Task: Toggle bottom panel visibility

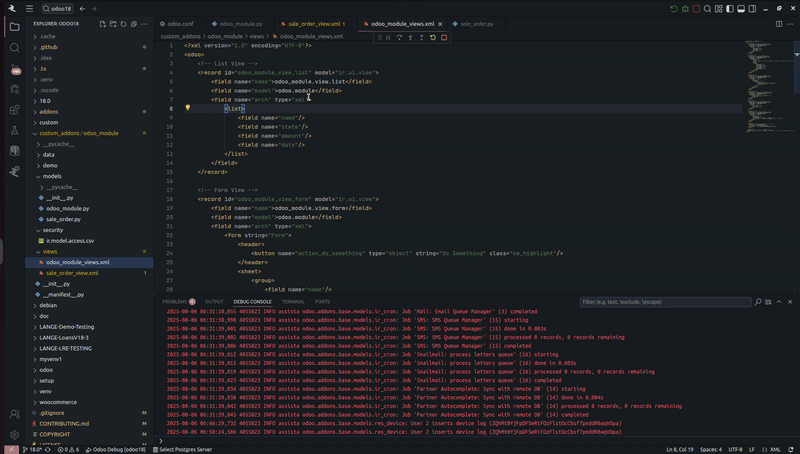Action: [x=741, y=9]
